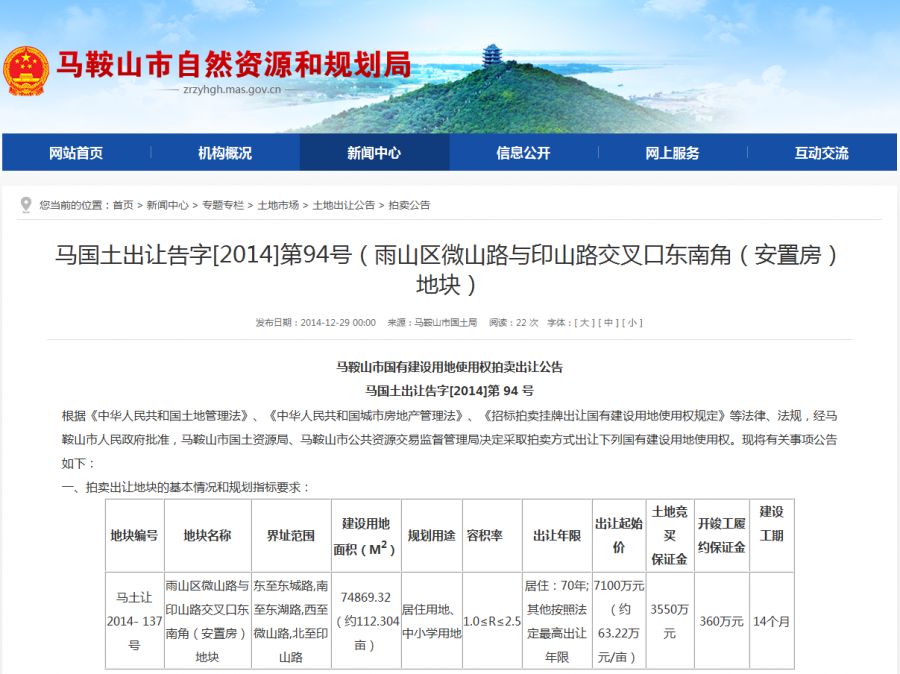Image resolution: width=900 pixels, height=674 pixels.
Task: Switch to the 新闻中心 tab
Action: coord(373,153)
